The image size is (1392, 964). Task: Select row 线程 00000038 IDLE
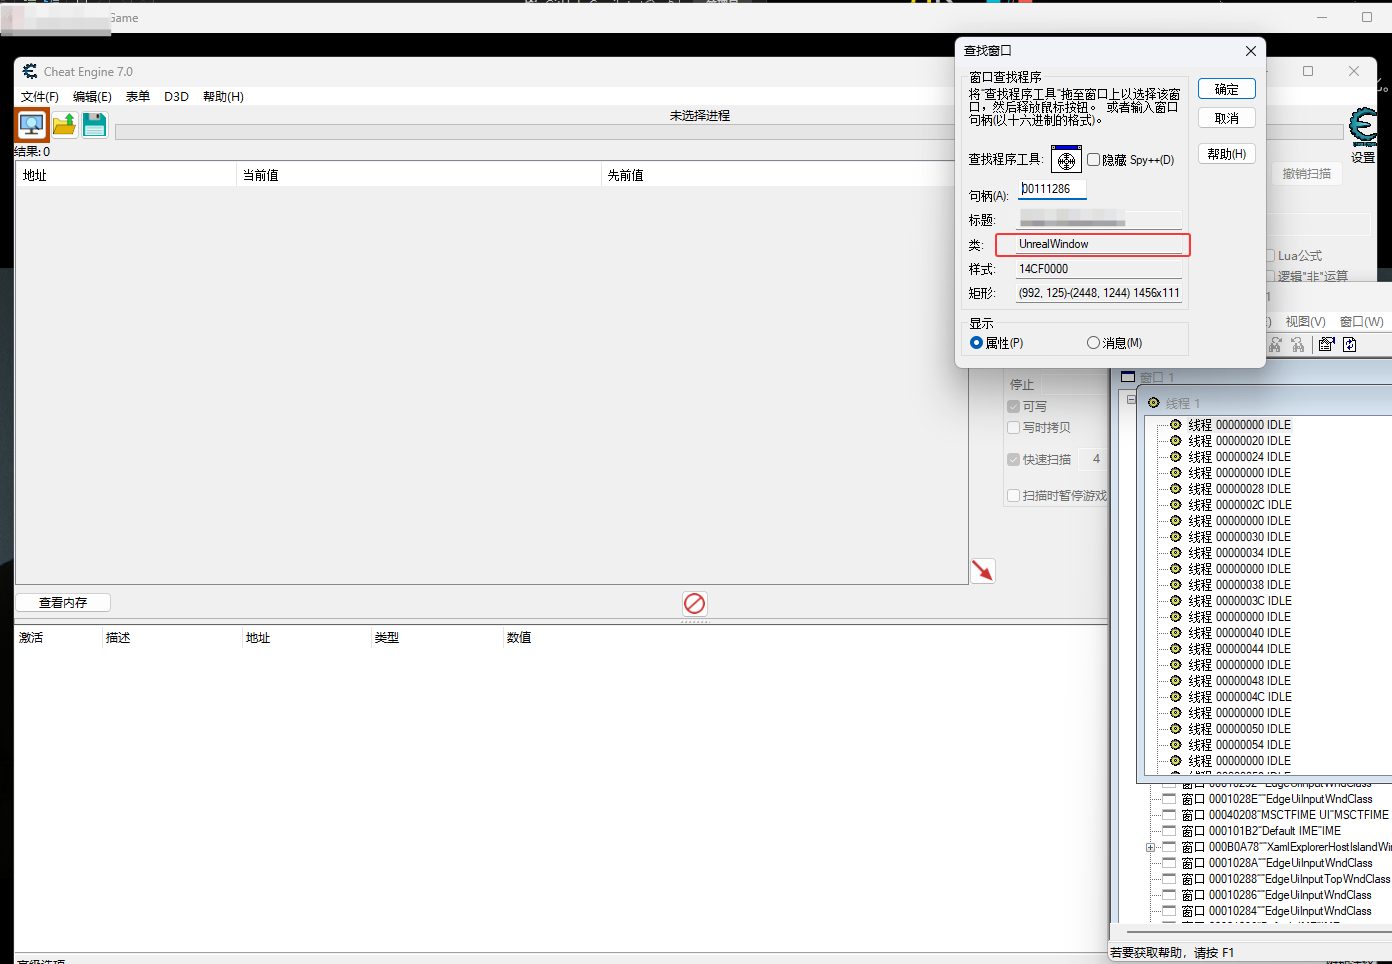click(1239, 585)
